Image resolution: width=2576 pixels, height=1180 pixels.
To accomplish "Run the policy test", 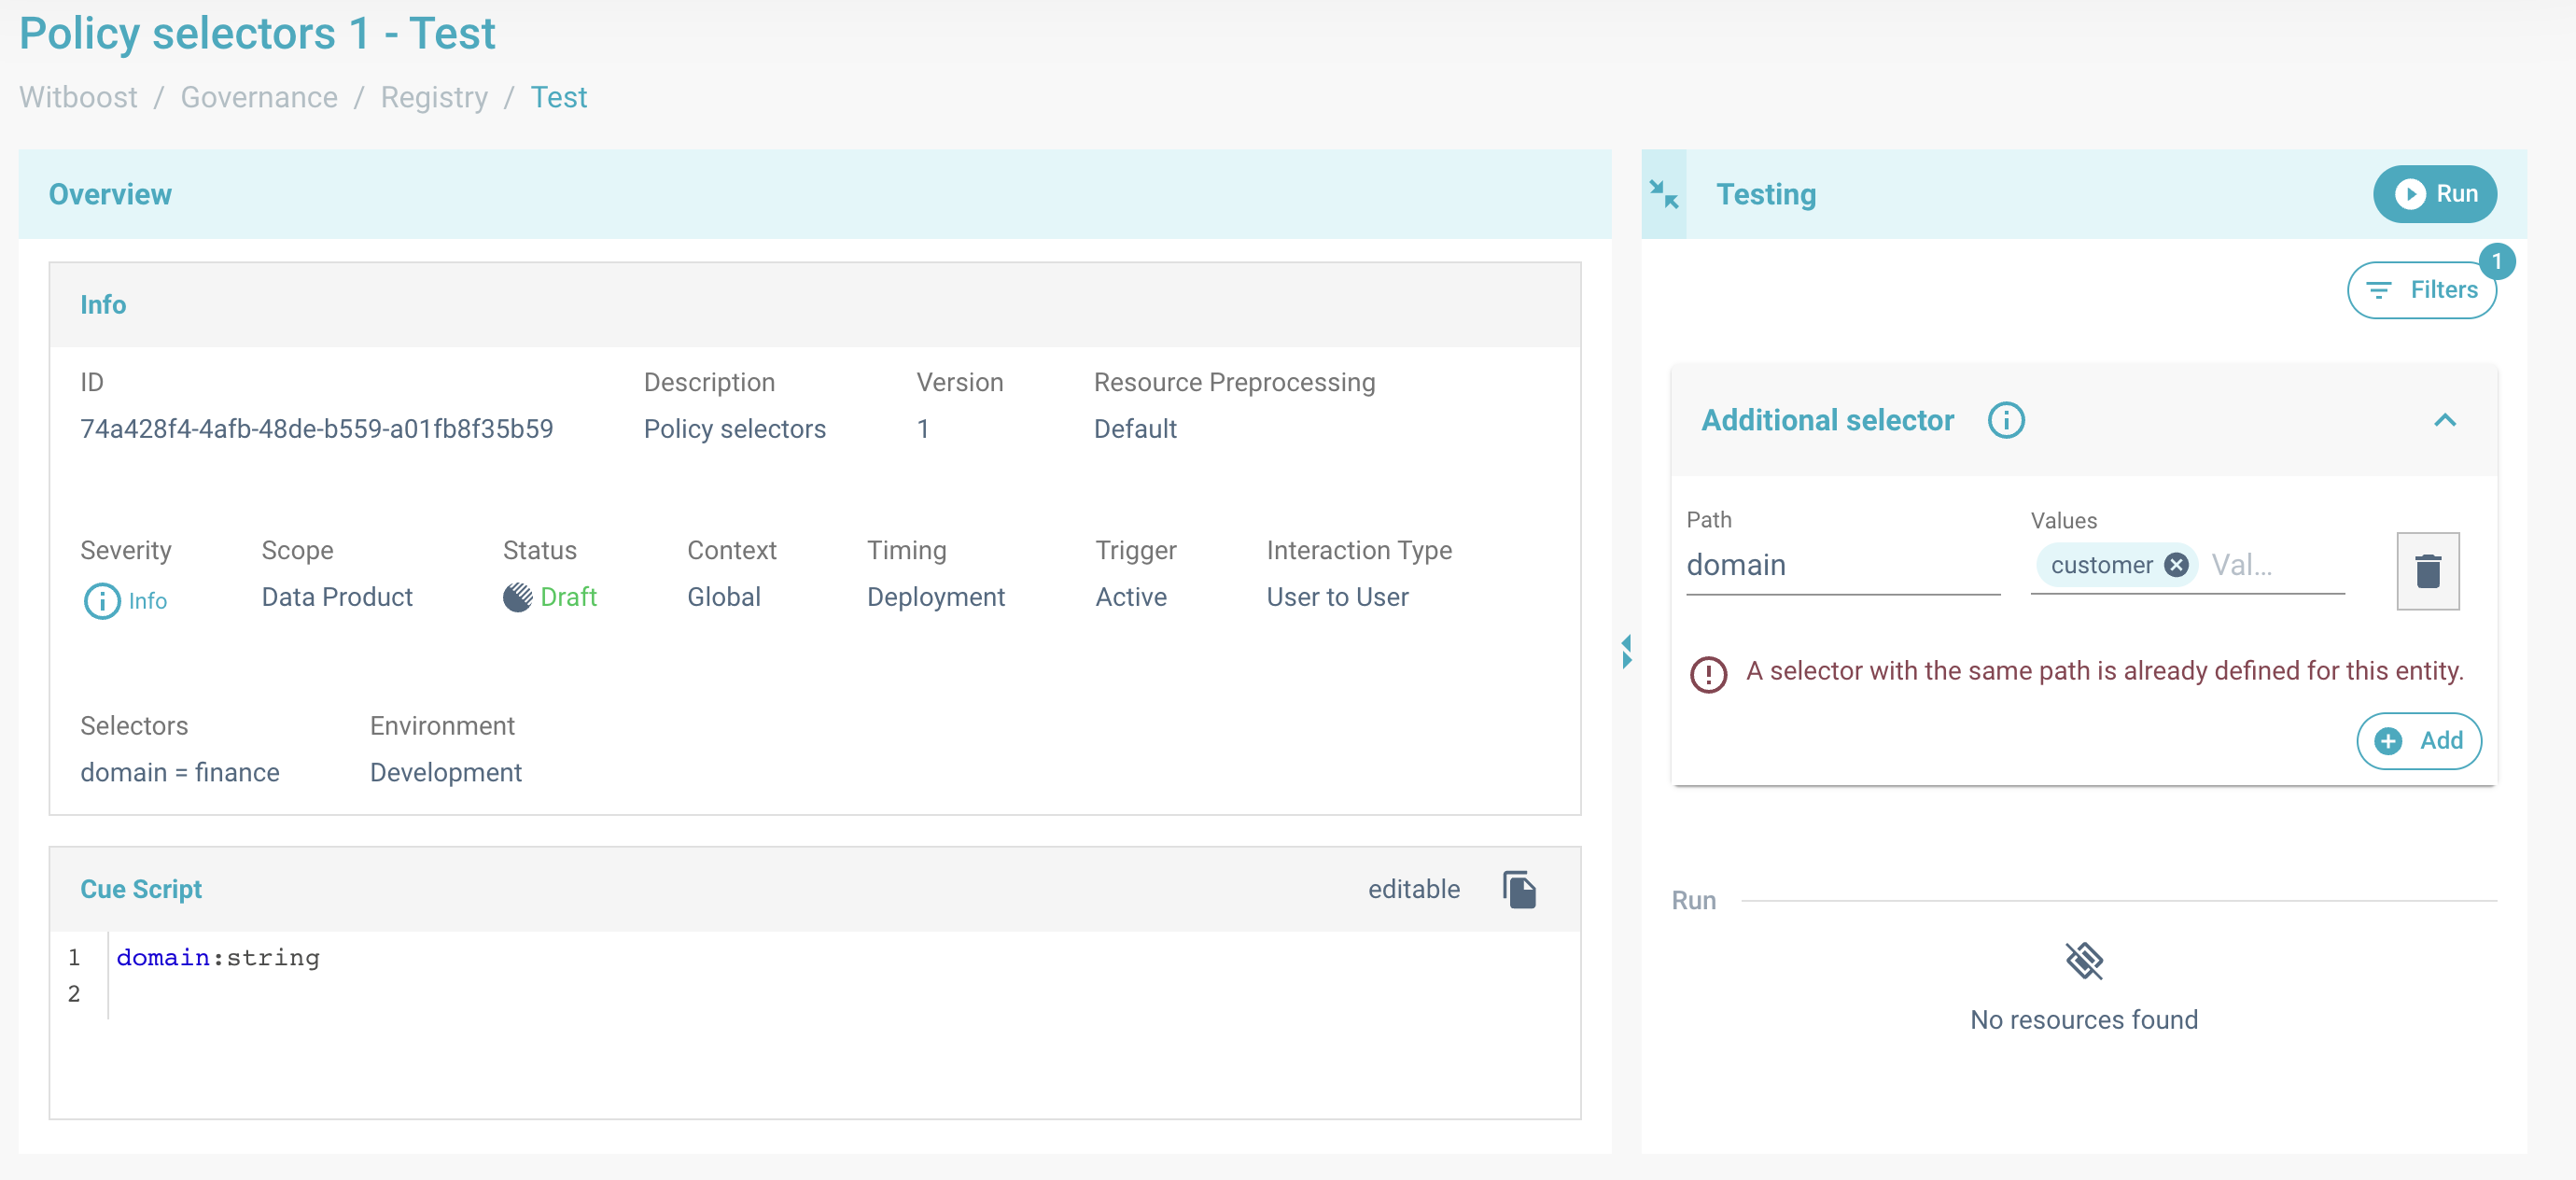I will tap(2434, 194).
